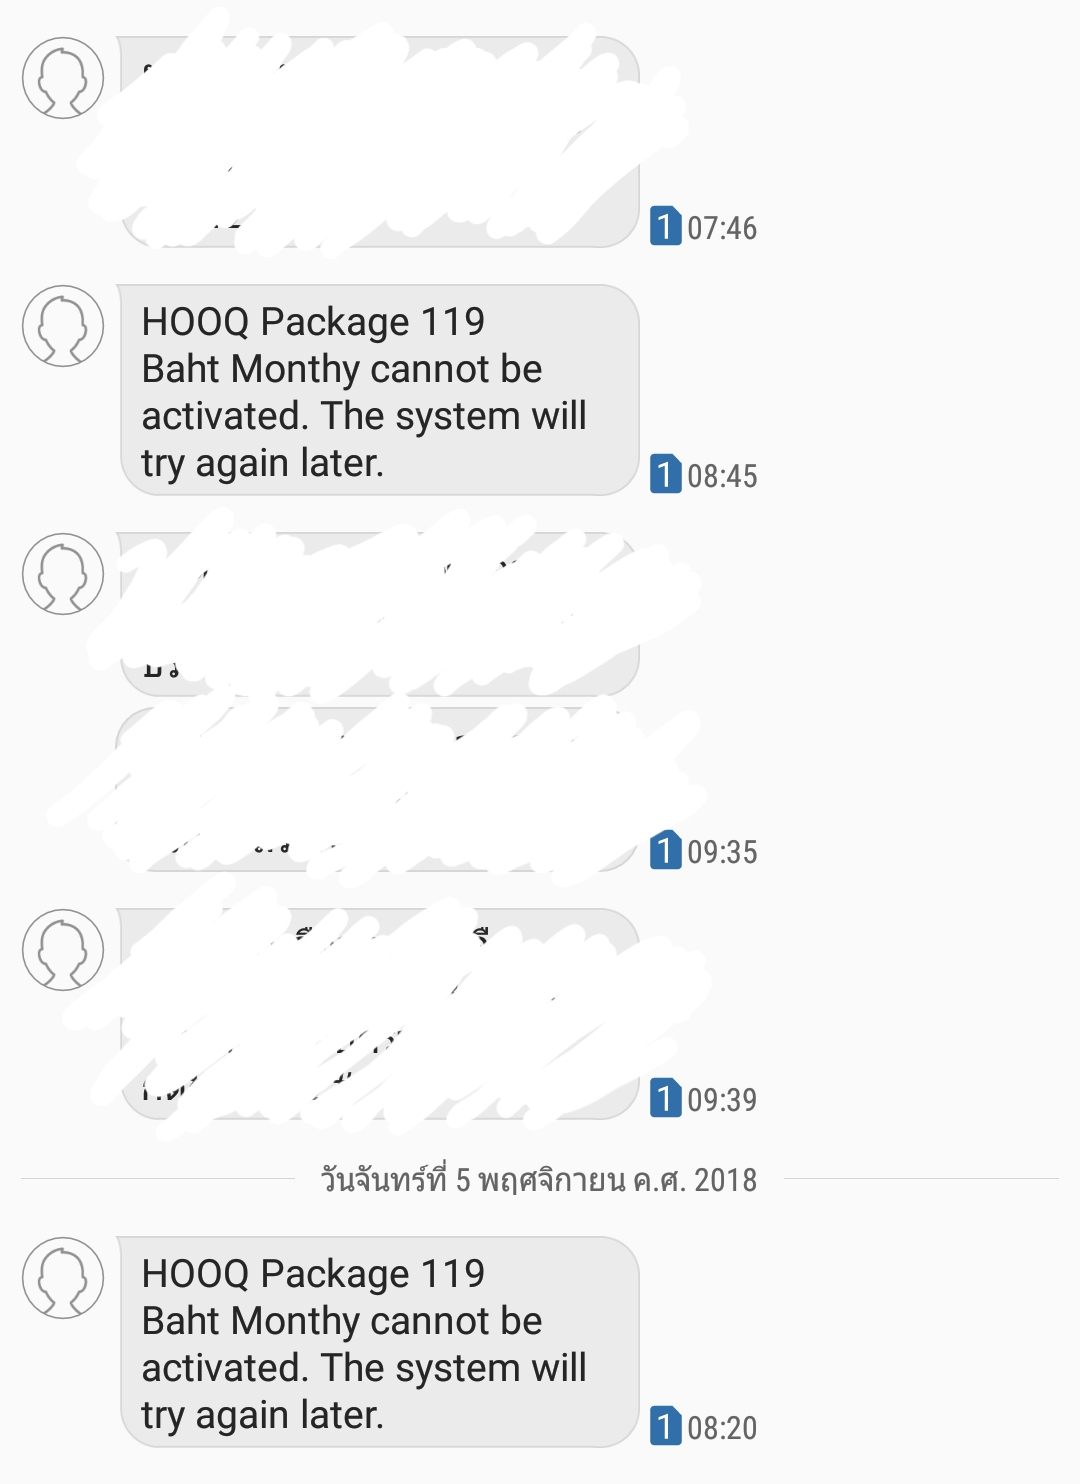Select the scribbled-out message sent at 09:39

(379, 1014)
